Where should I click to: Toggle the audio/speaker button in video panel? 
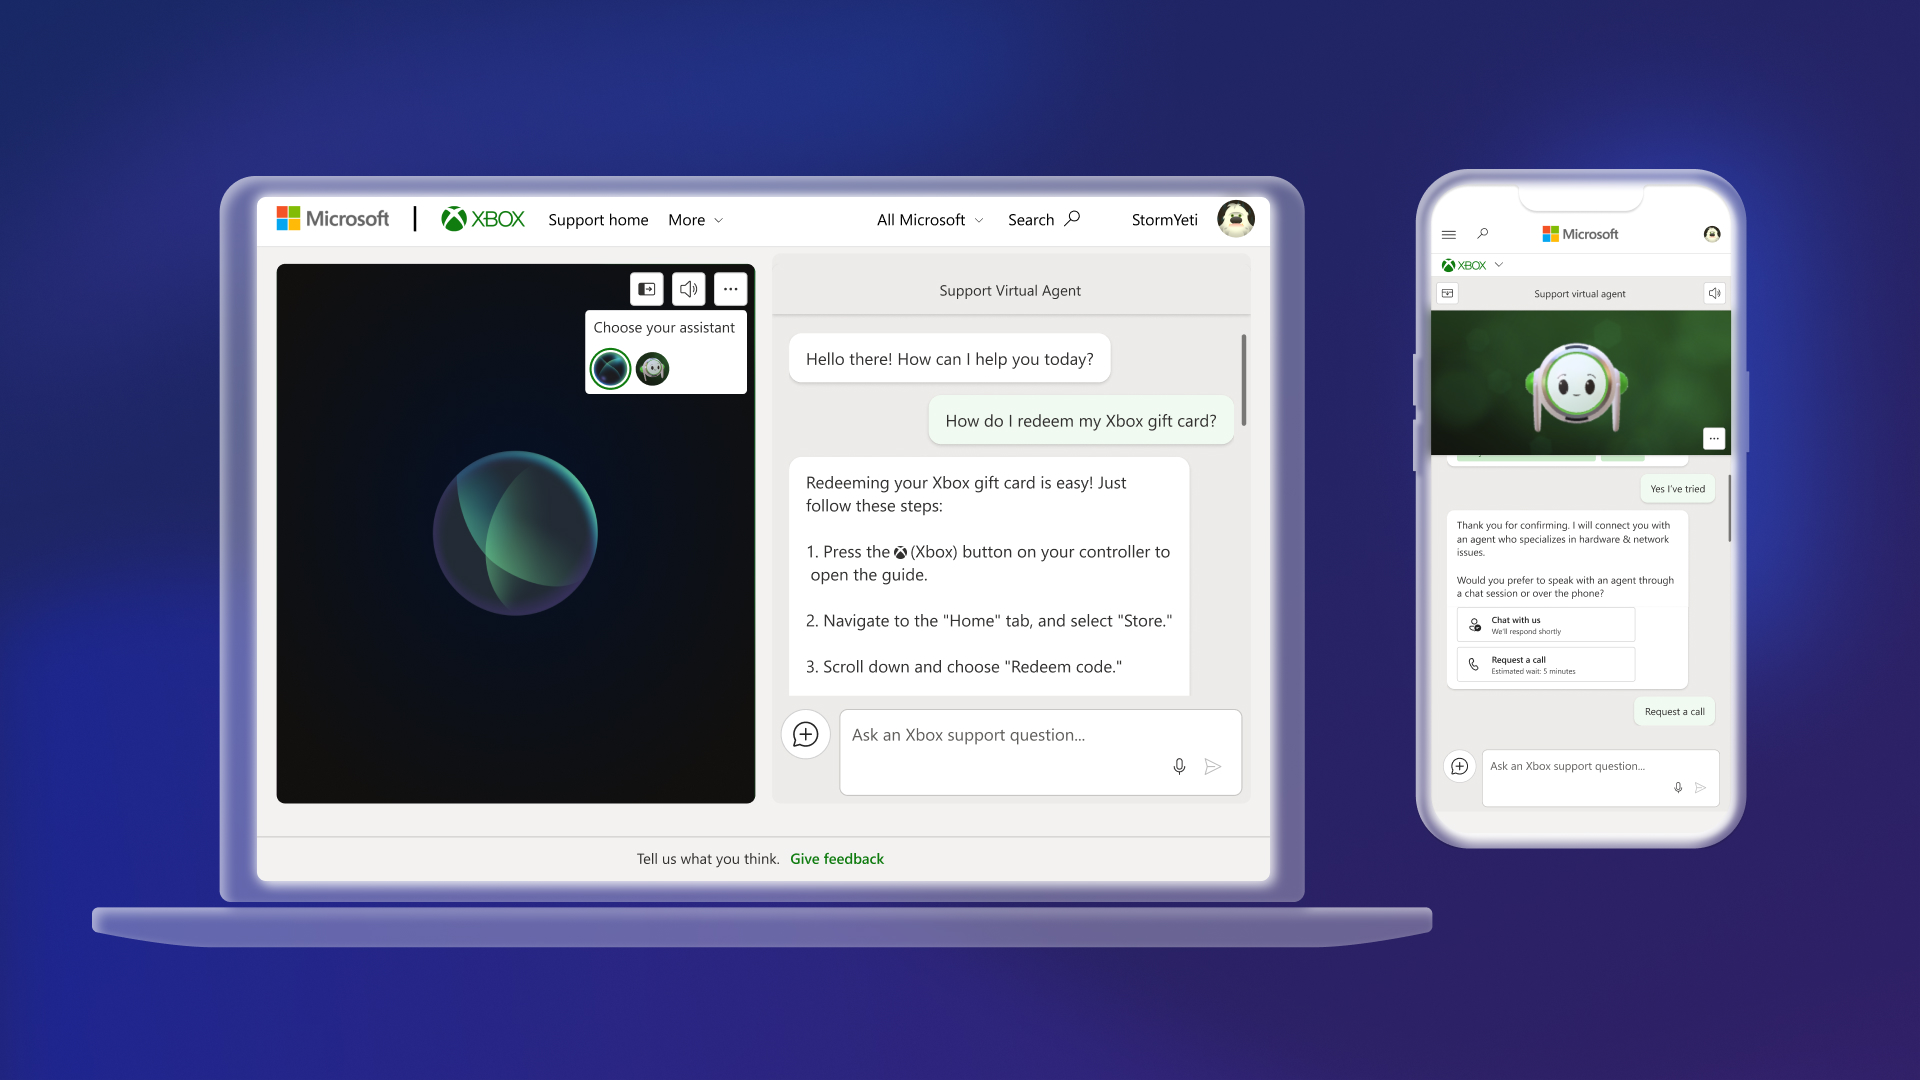click(x=688, y=287)
